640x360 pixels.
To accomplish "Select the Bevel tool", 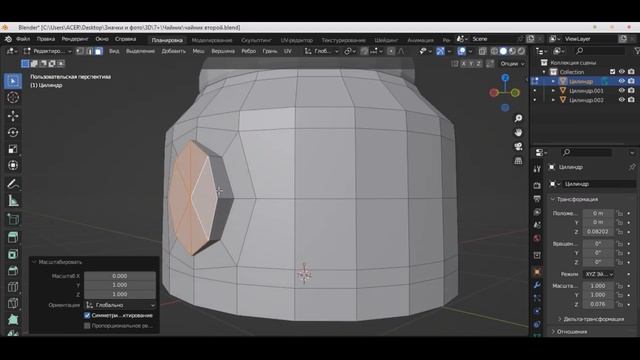I will (13, 271).
